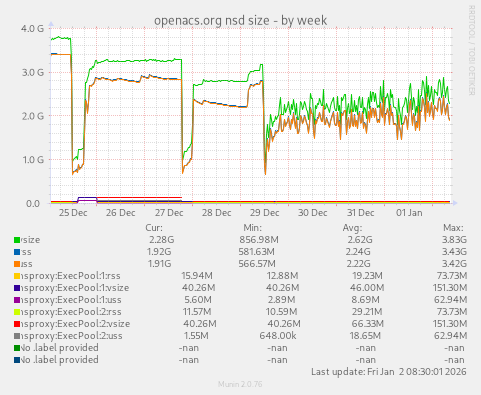
Task: Click ExecPool:1:uss current value '5.60M'
Action: click(x=198, y=300)
